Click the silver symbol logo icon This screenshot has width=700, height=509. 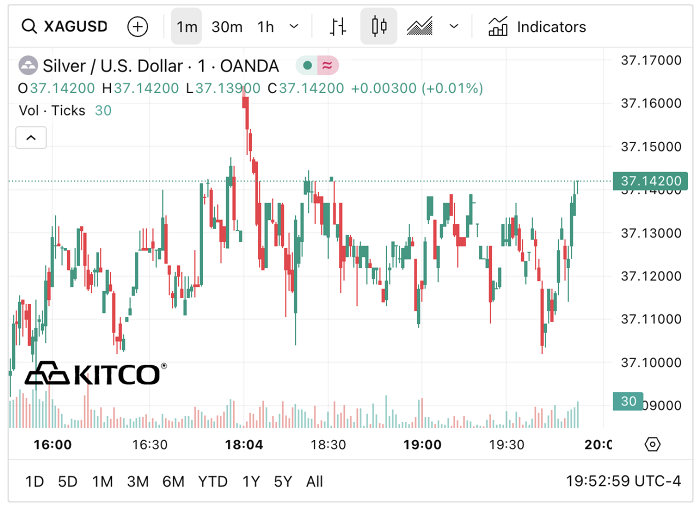tap(28, 66)
